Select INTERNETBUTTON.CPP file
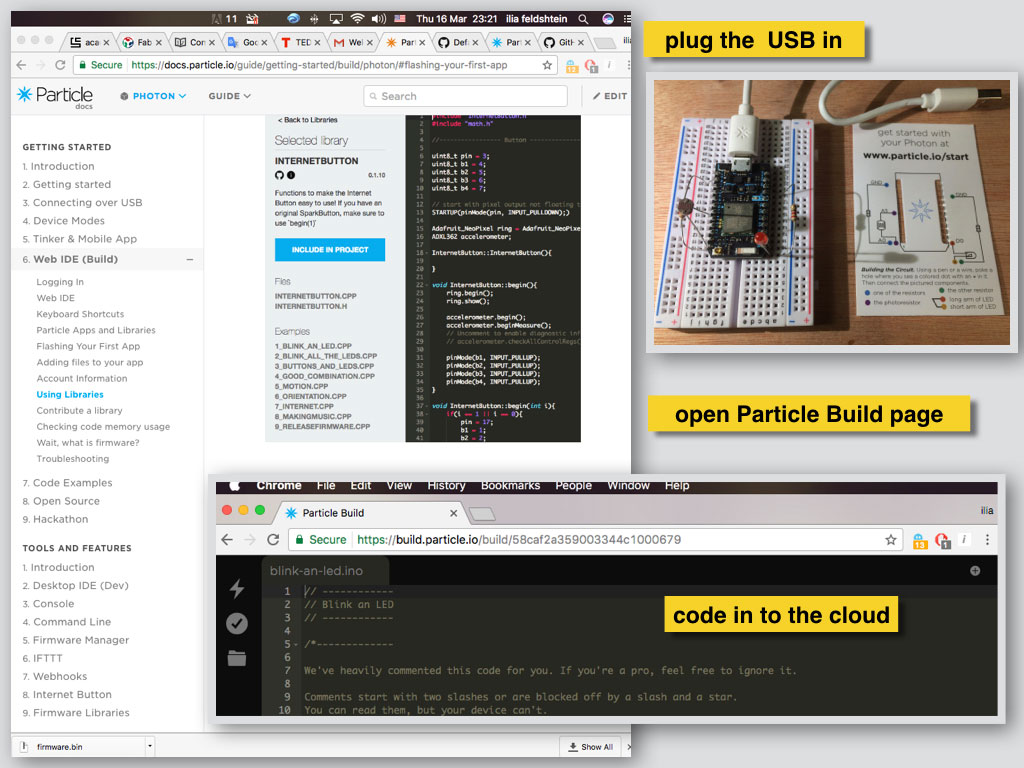Image resolution: width=1024 pixels, height=768 pixels. point(315,296)
